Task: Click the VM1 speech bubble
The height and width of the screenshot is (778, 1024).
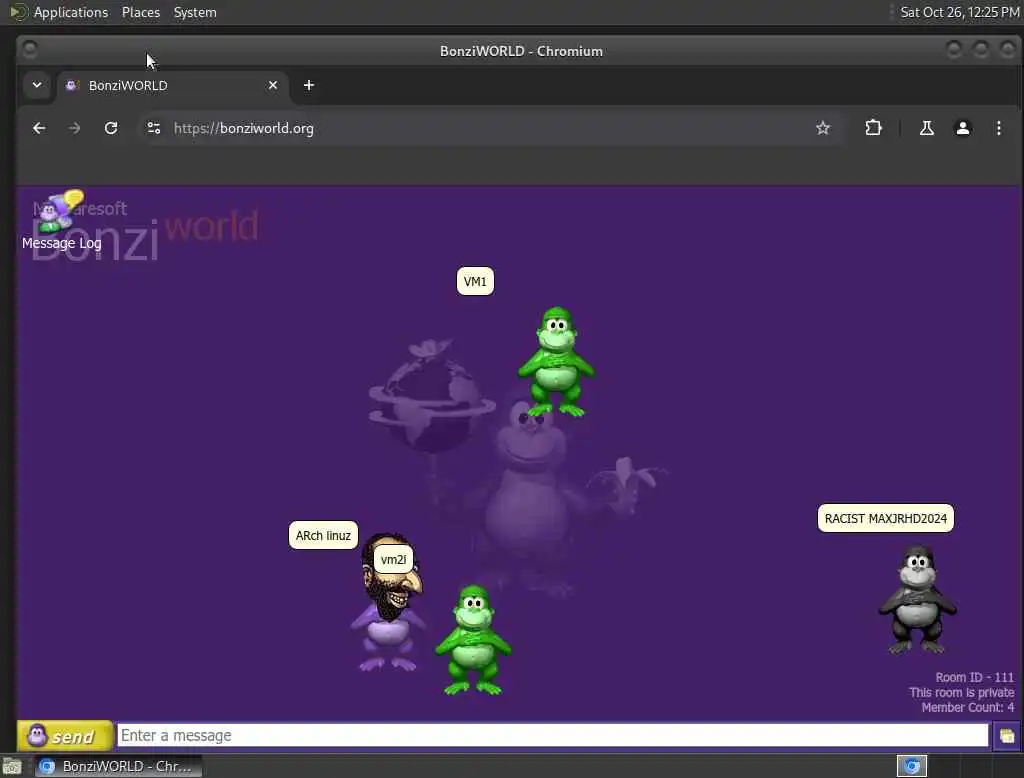Action: 475,282
